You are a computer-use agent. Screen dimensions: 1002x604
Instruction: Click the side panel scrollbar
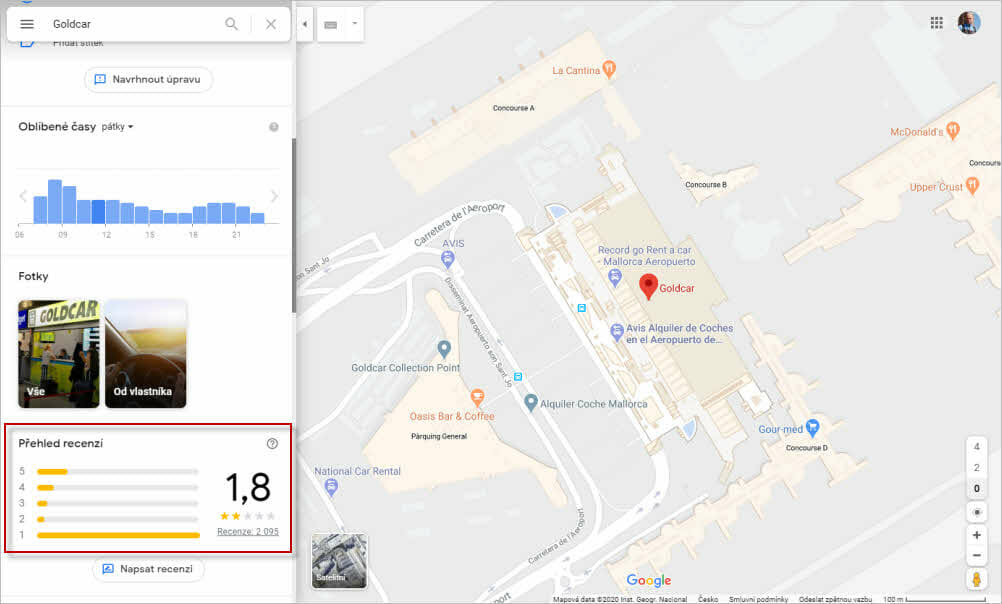294,225
